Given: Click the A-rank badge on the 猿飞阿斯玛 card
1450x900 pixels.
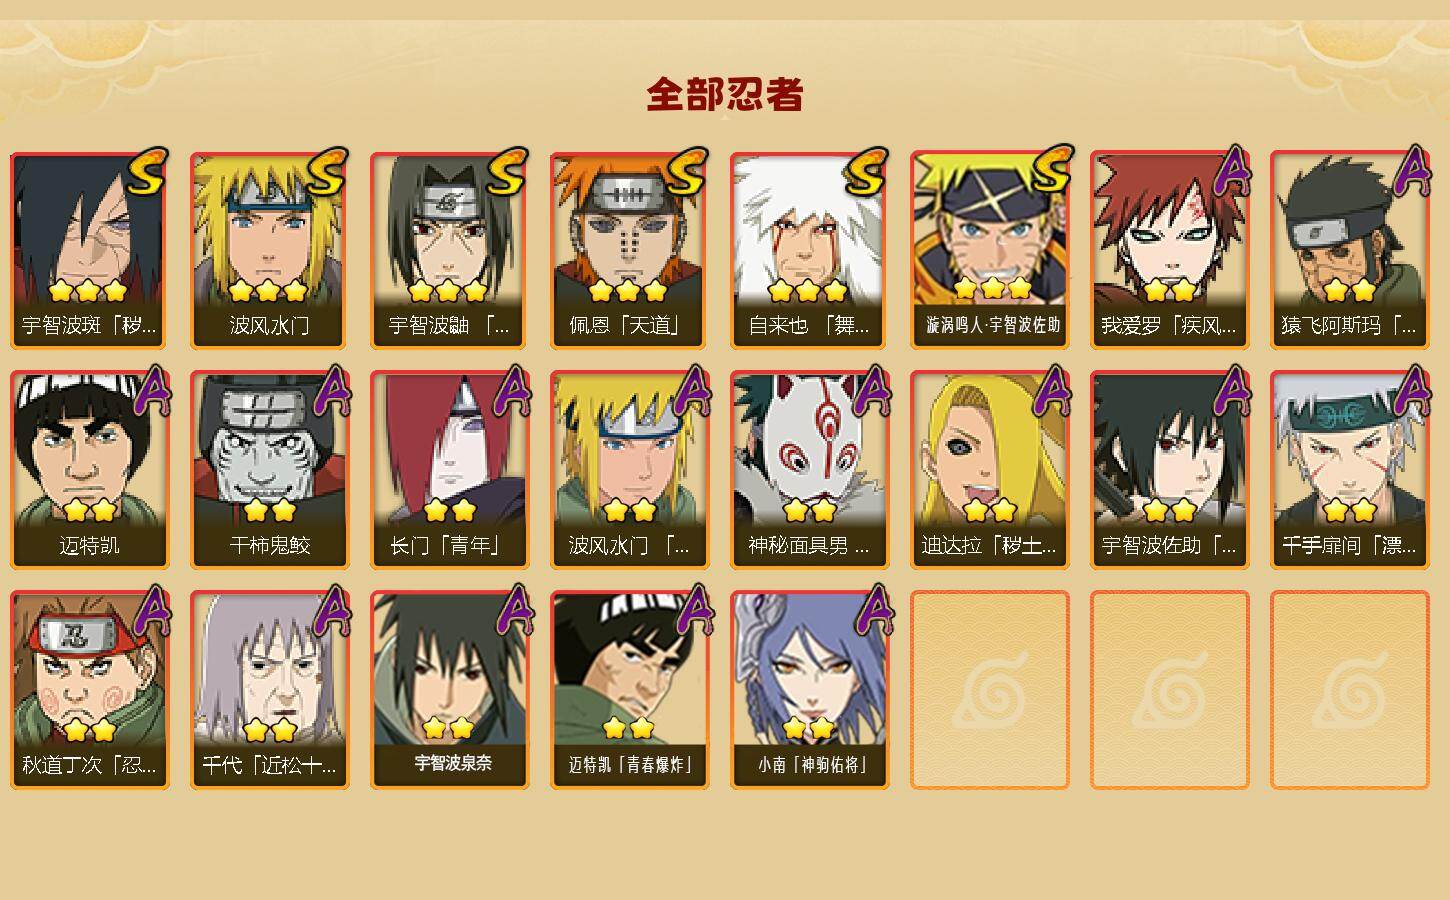Looking at the screenshot, I should (x=1411, y=172).
